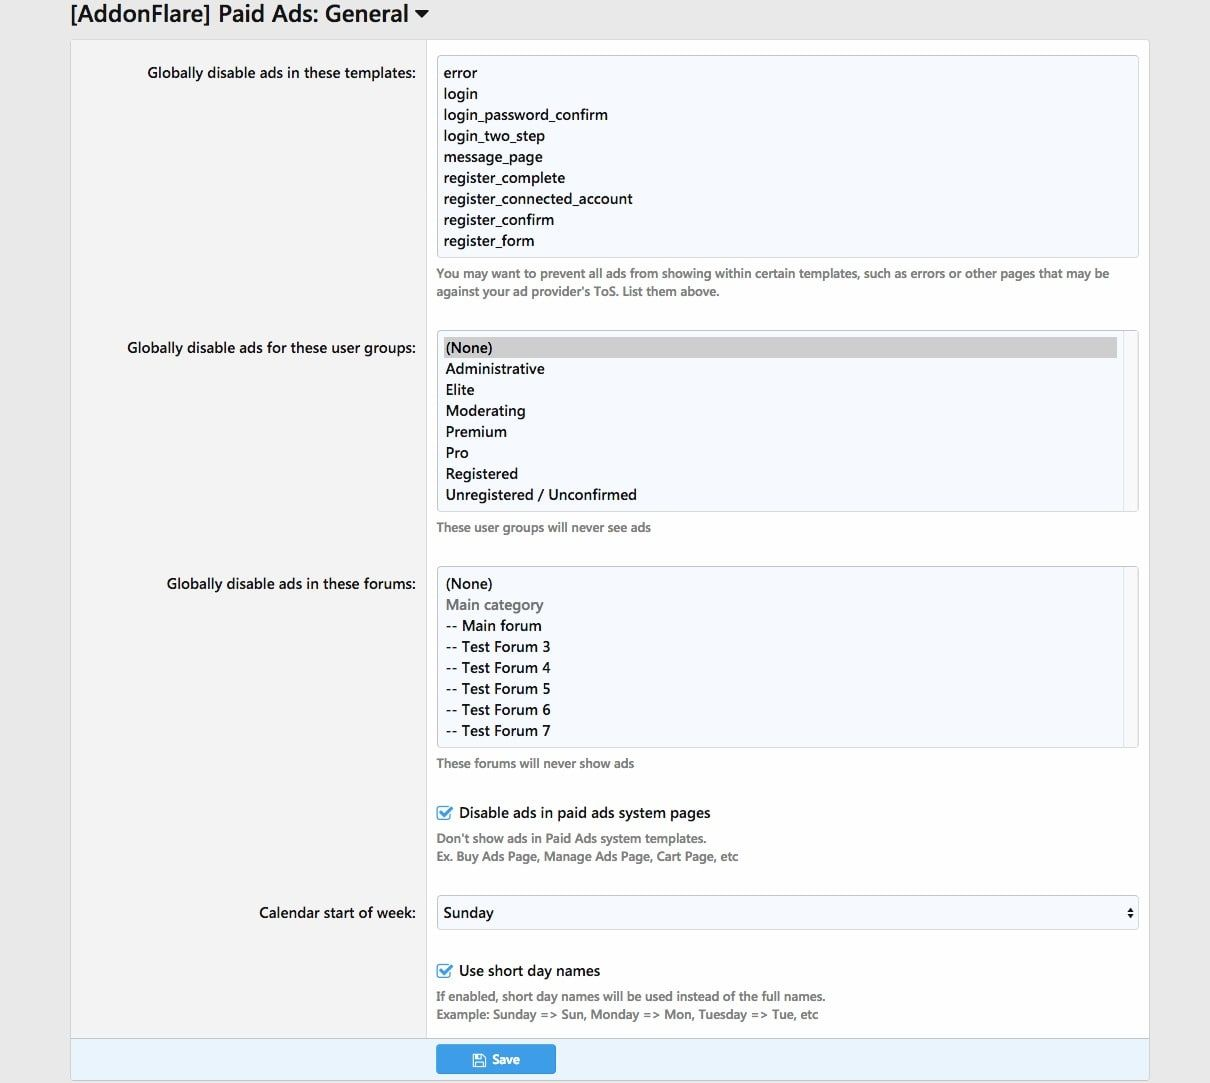The width and height of the screenshot is (1210, 1083).
Task: Click the forums list scrollbar
Action: point(1131,657)
